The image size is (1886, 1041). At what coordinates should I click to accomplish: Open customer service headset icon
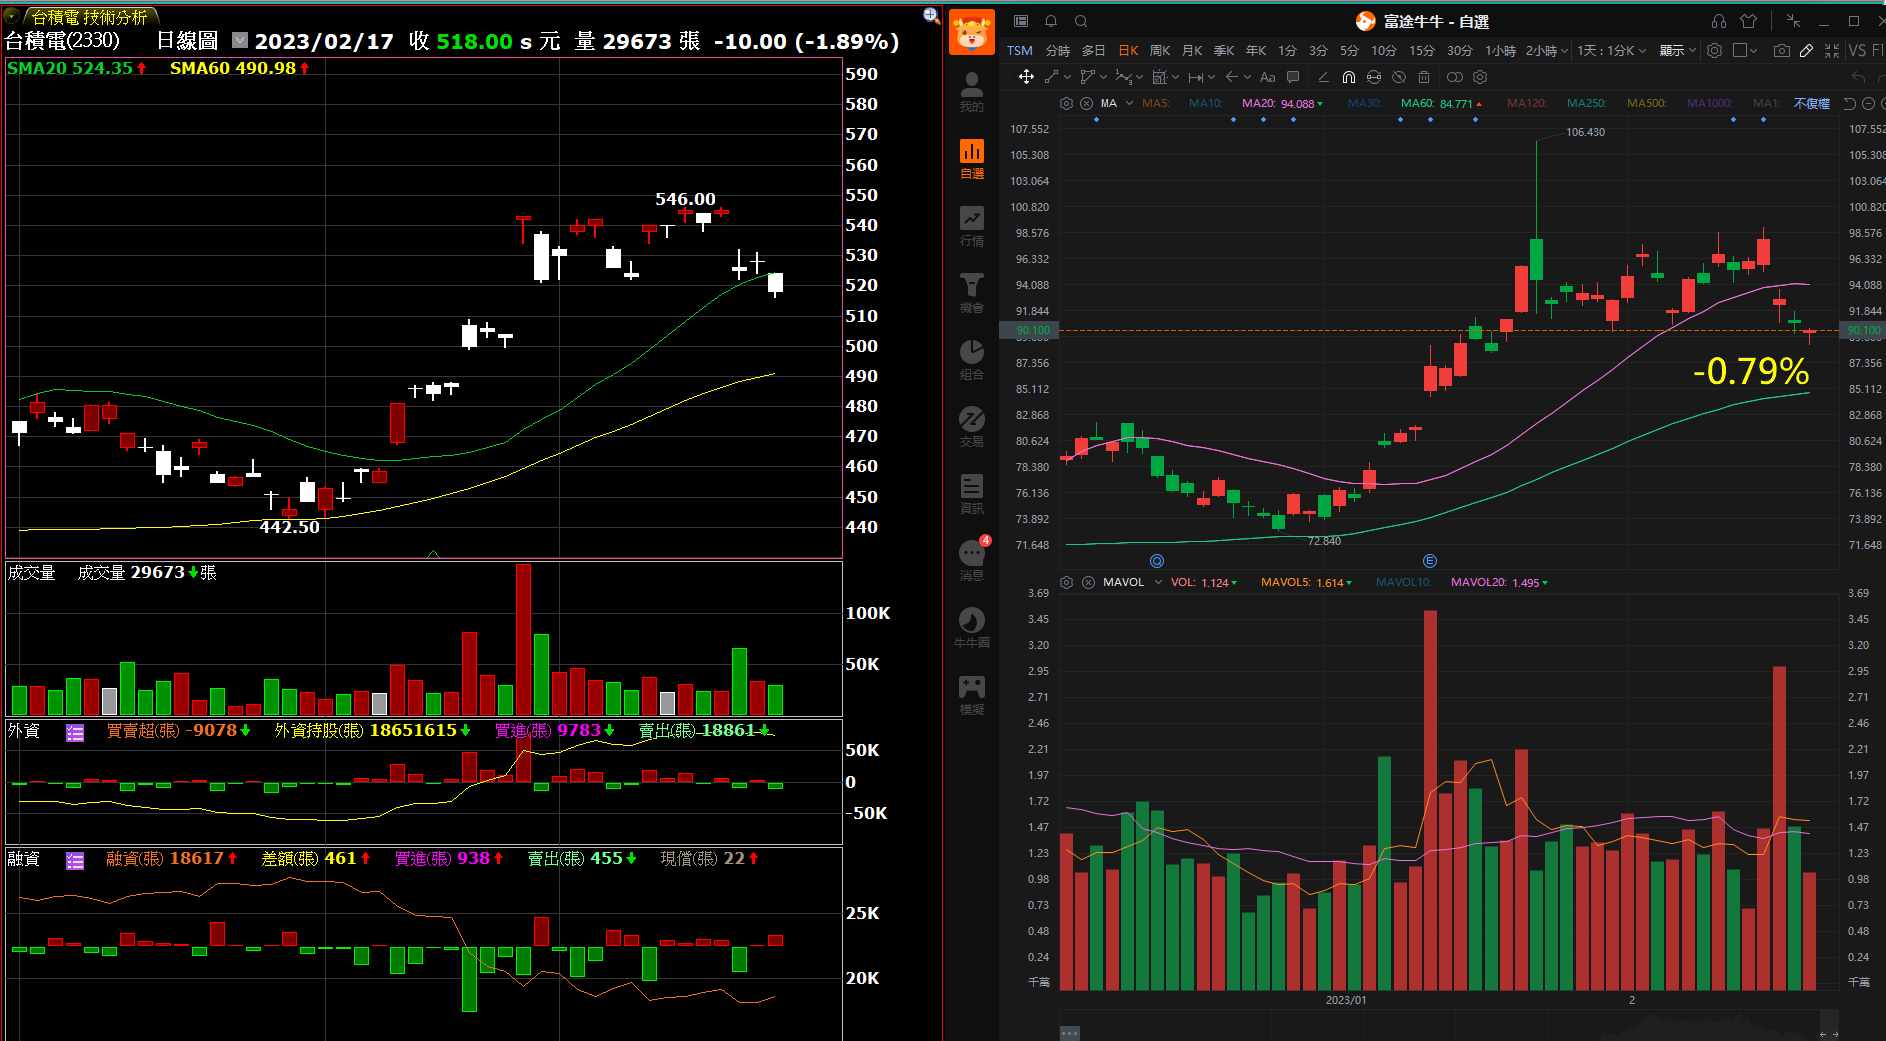[1719, 21]
